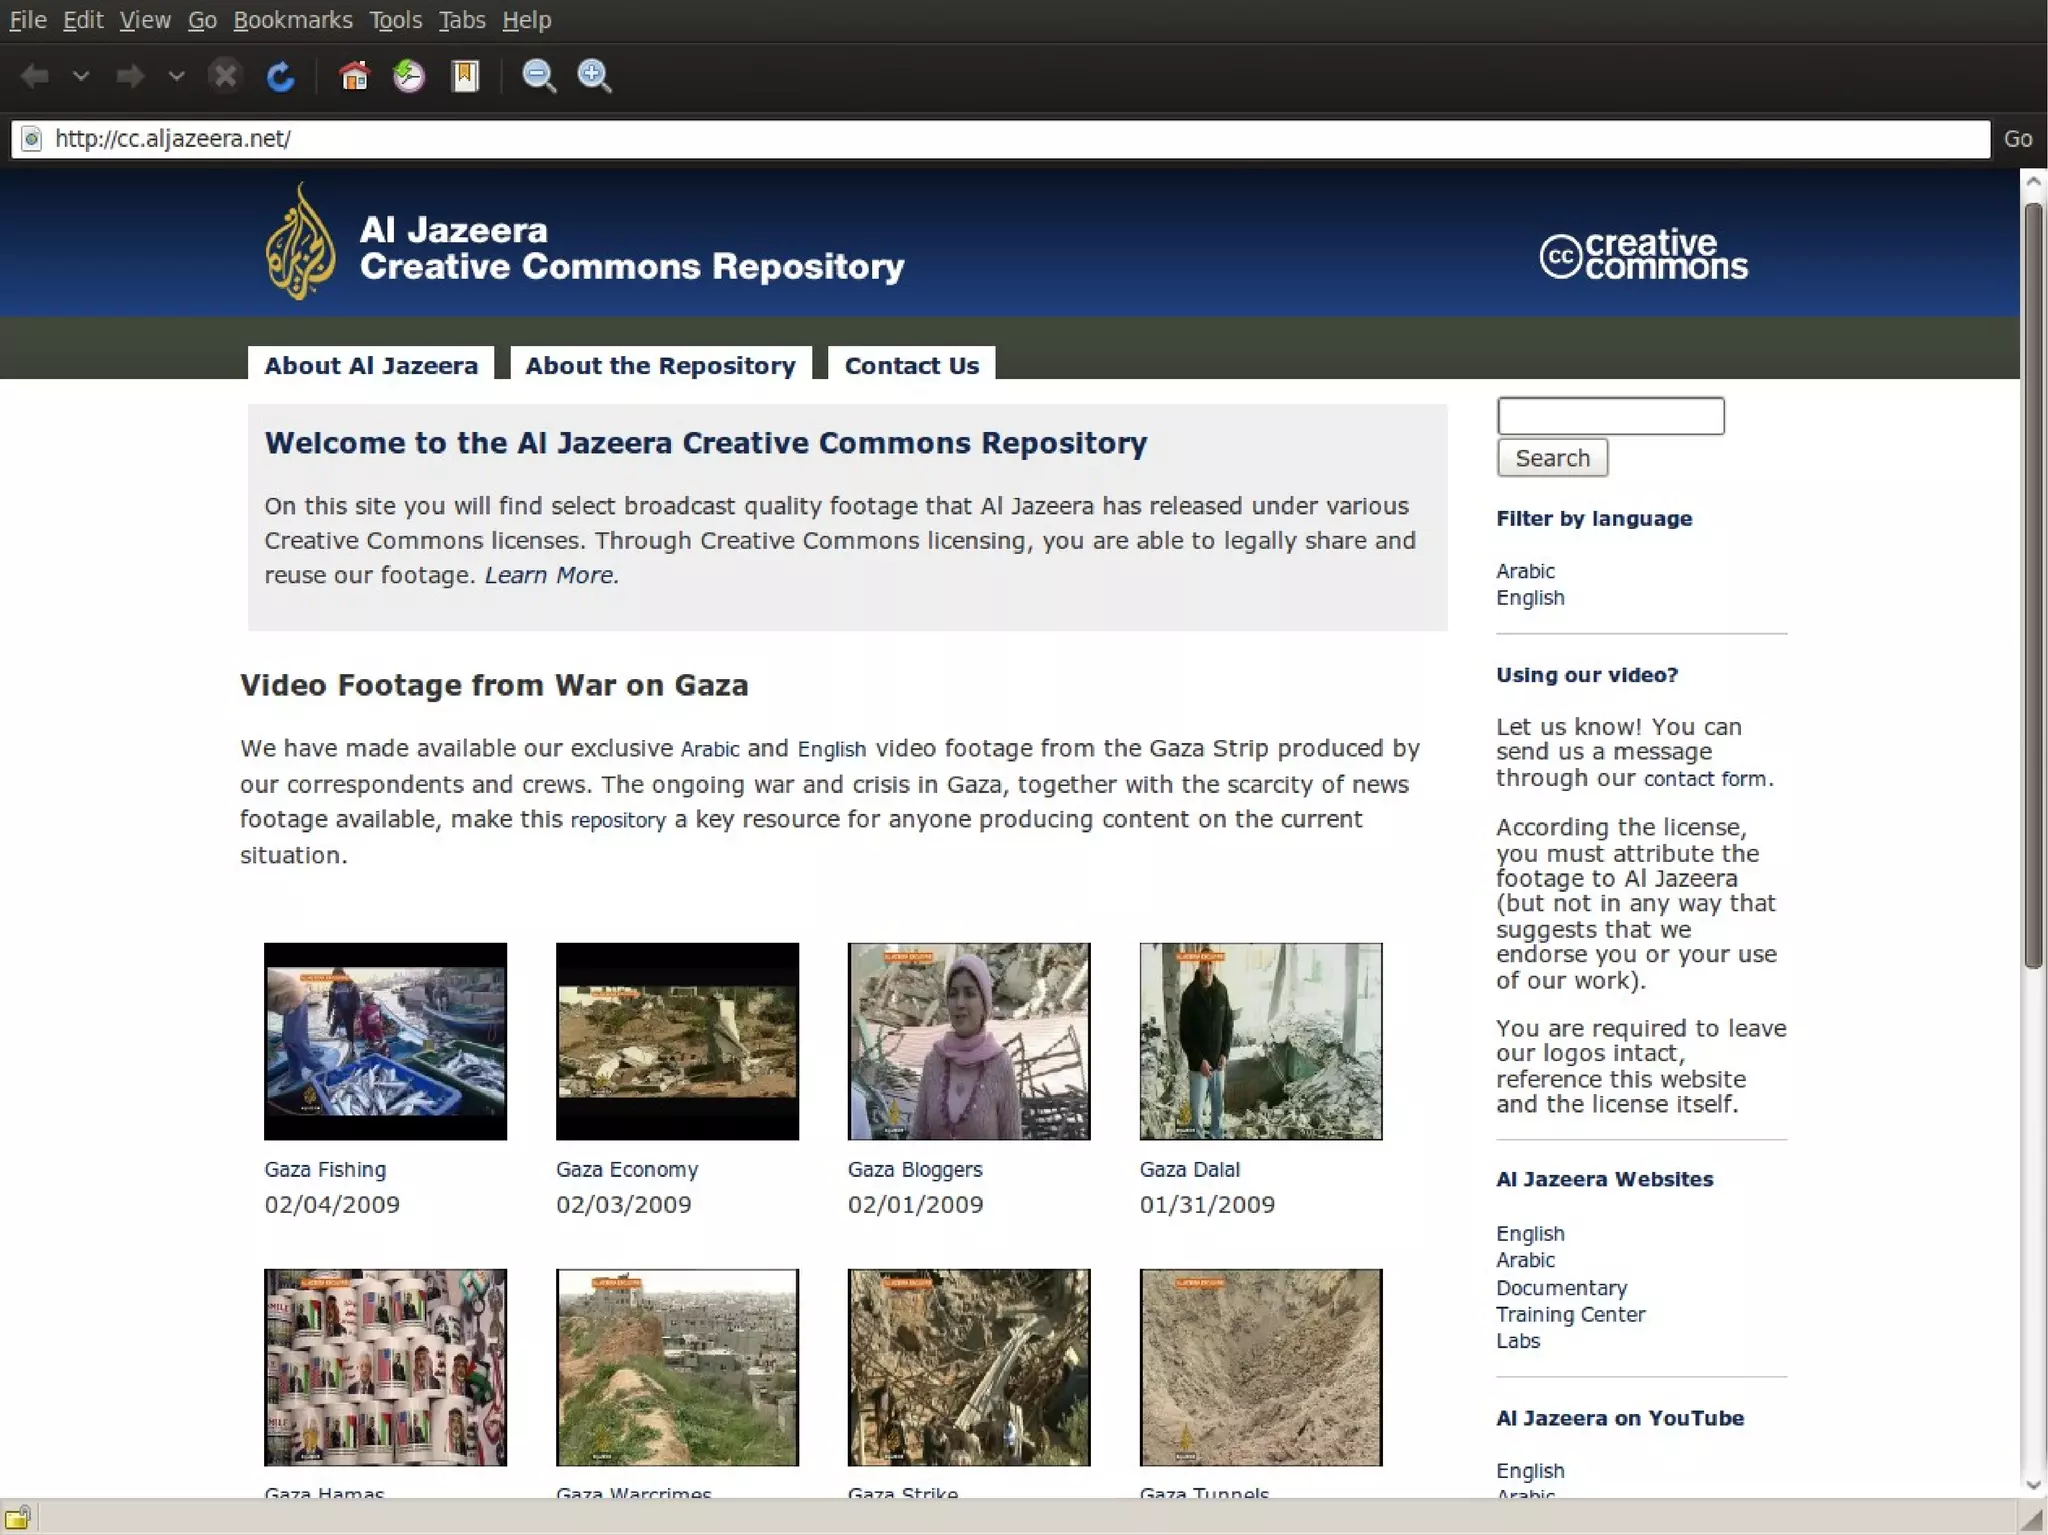The width and height of the screenshot is (2048, 1535).
Task: Click the Zoom In magnifier icon
Action: 595,76
